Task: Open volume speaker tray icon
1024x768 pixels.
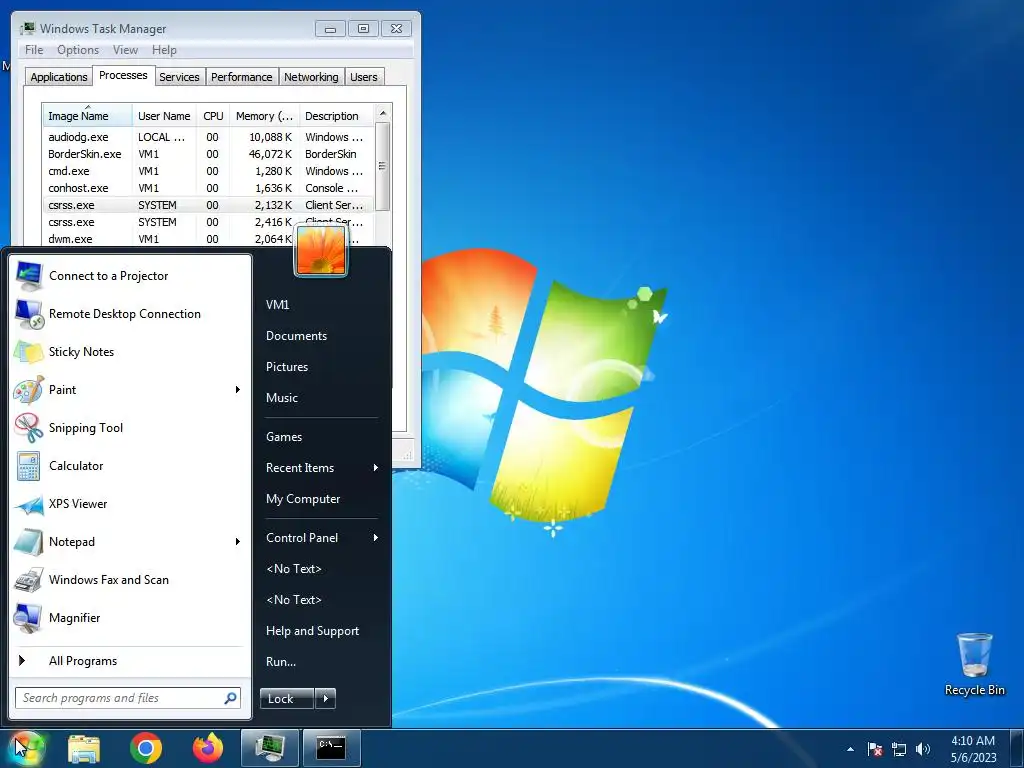Action: pos(923,749)
